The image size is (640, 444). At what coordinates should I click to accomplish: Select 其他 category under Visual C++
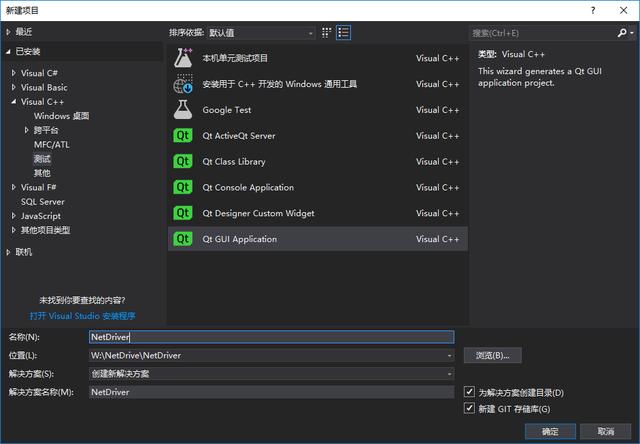(x=42, y=173)
